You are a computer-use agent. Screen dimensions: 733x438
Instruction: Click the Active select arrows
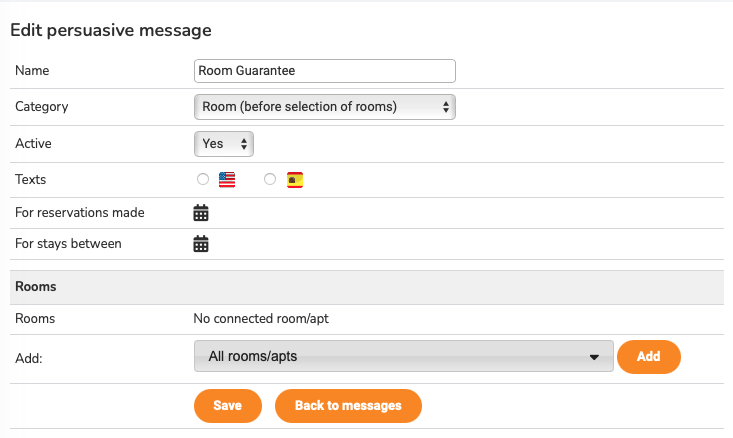[x=244, y=144]
